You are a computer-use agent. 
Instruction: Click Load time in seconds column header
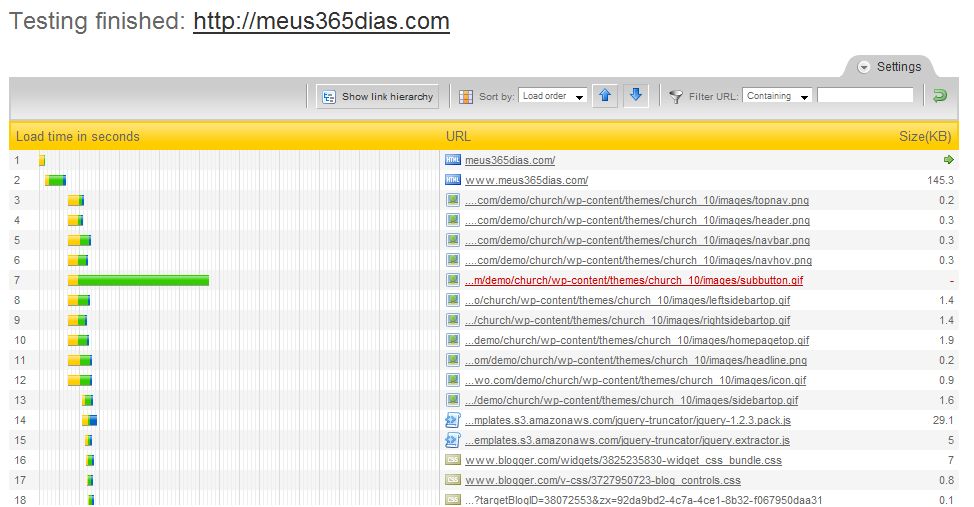78,137
